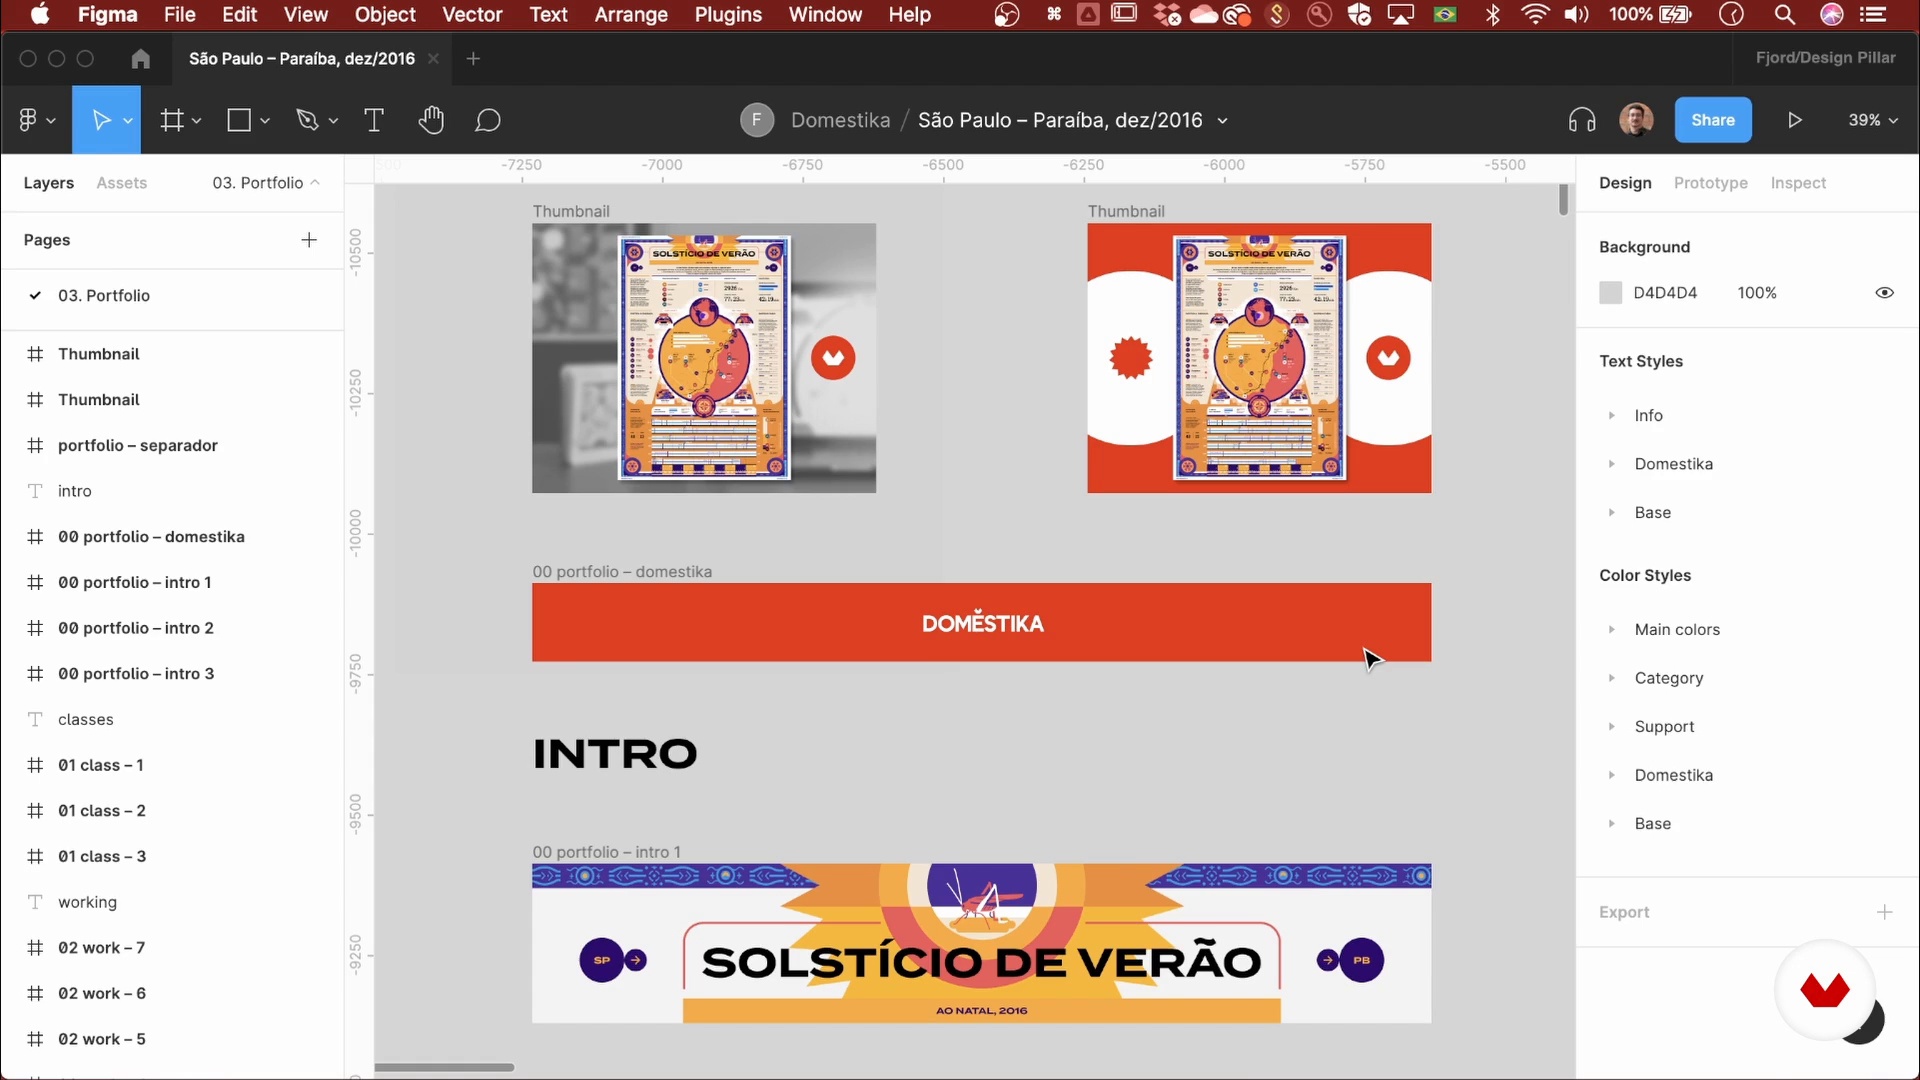This screenshot has width=1920, height=1080.
Task: Select the Comment tool
Action: 488,120
